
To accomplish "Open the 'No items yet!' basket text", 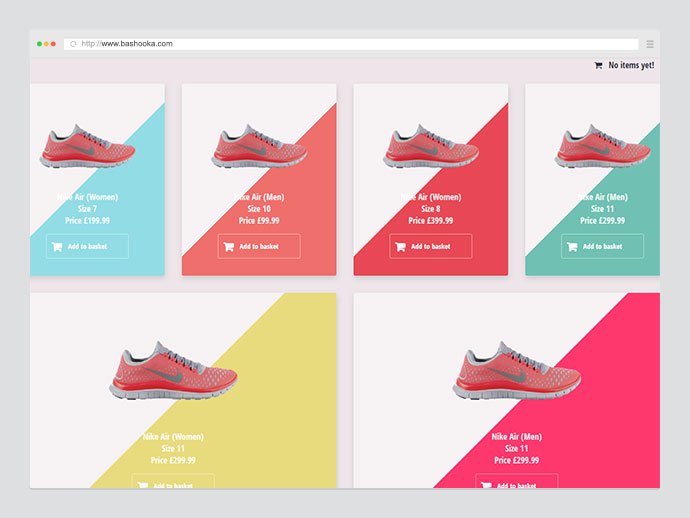I will [631, 65].
